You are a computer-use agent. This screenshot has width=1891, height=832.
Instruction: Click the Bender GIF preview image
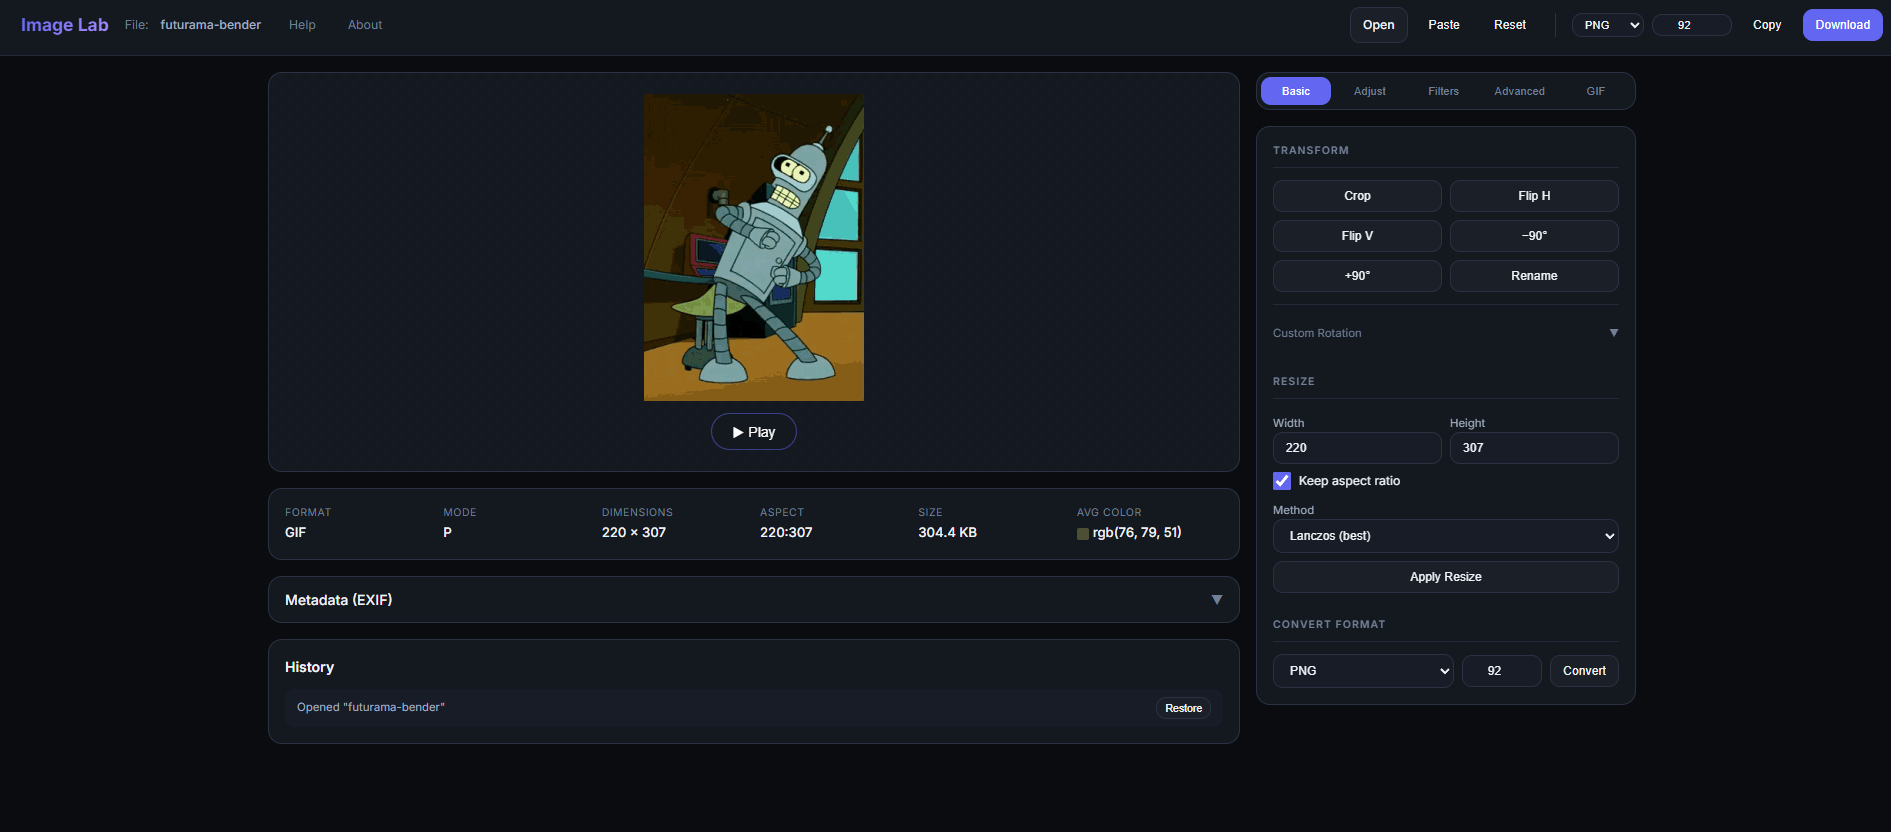point(753,247)
